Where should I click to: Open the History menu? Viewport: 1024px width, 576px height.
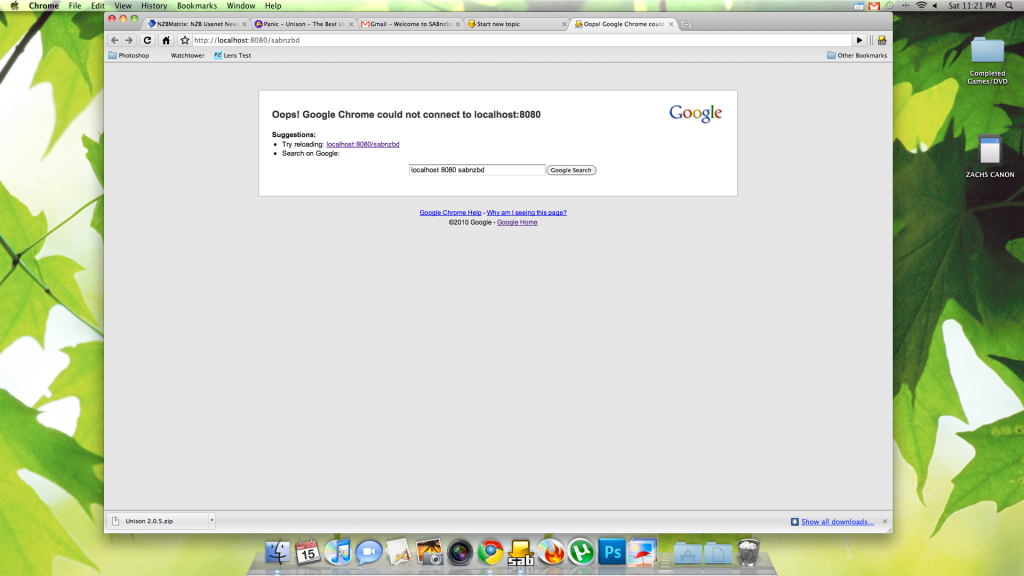[x=154, y=6]
